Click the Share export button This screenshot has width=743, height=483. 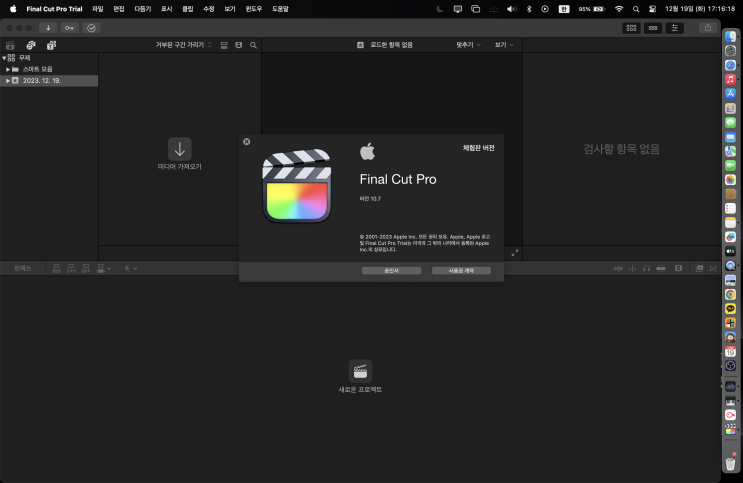[708, 28]
